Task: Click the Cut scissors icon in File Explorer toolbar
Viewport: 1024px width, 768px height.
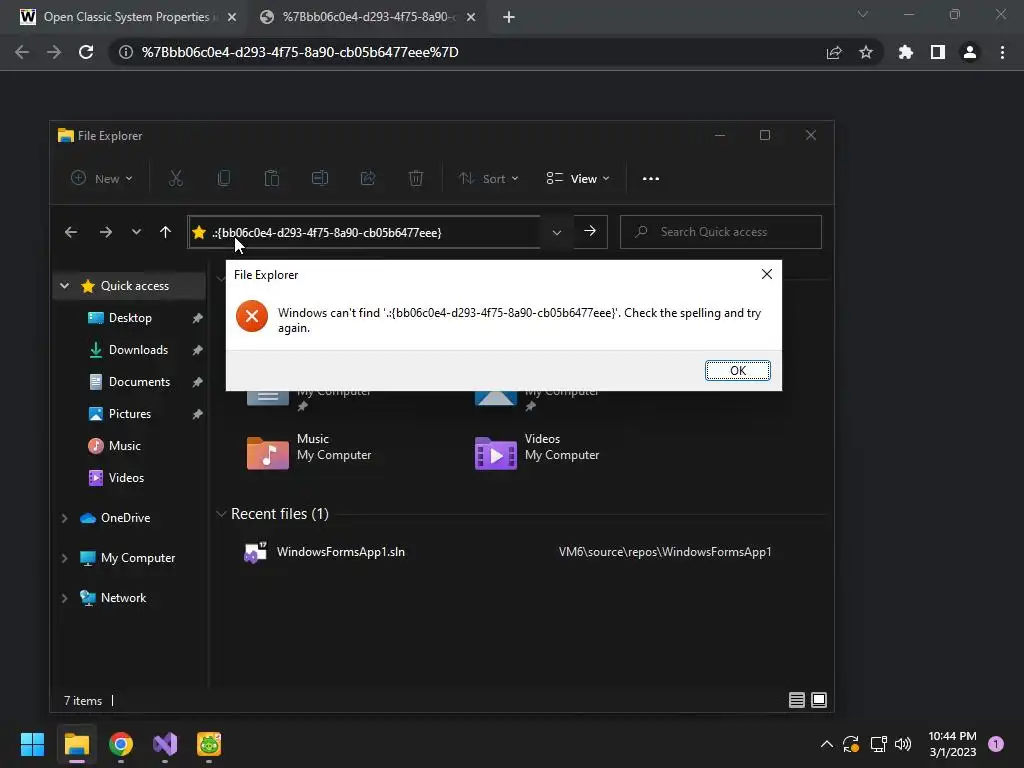Action: click(x=176, y=178)
